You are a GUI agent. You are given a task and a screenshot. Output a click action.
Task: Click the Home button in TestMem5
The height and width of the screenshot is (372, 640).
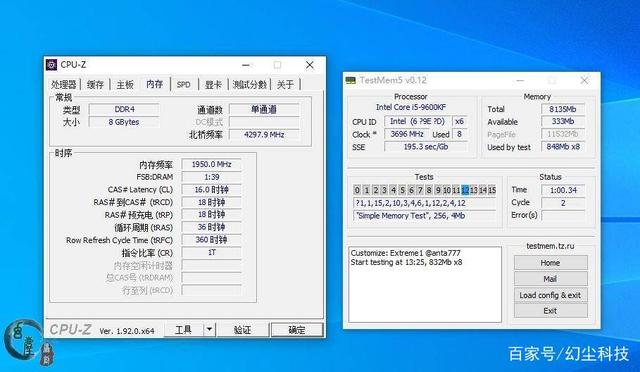pos(550,263)
